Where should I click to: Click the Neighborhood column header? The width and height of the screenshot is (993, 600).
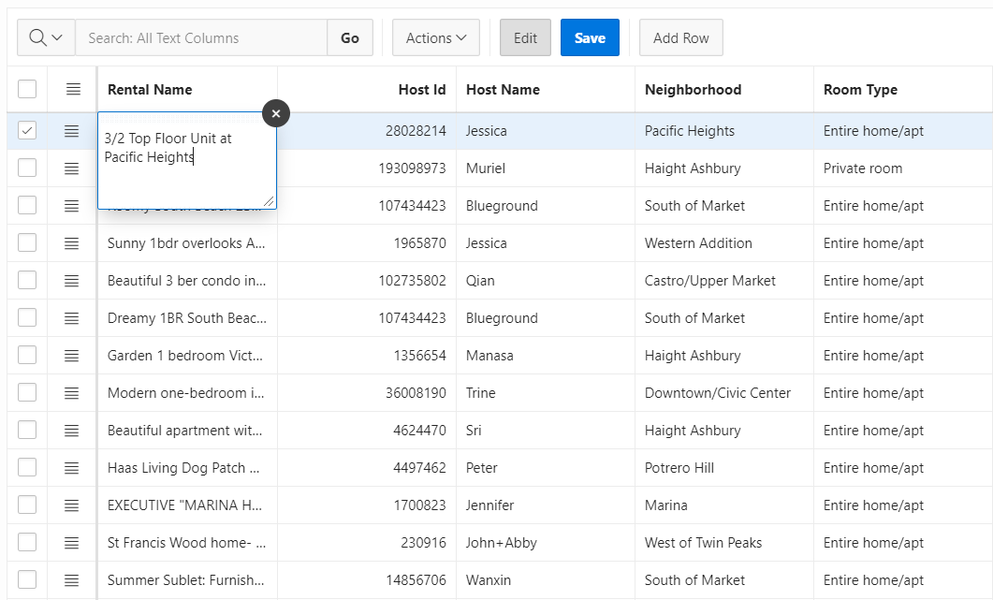(x=693, y=90)
